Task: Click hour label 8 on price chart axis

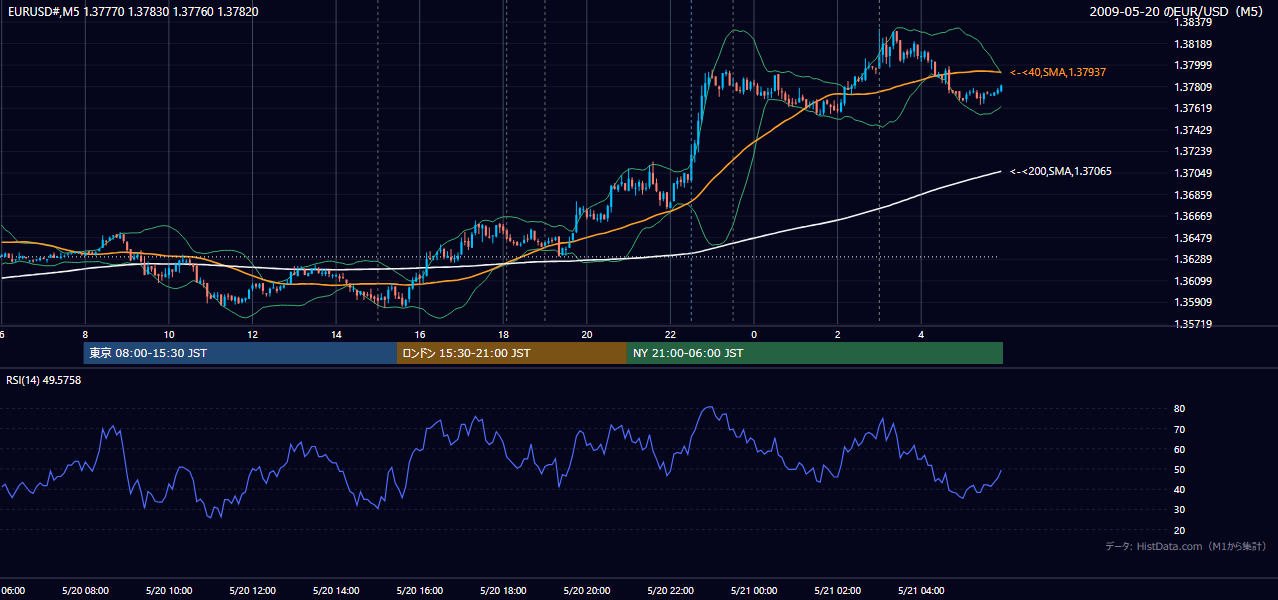Action: pyautogui.click(x=85, y=334)
